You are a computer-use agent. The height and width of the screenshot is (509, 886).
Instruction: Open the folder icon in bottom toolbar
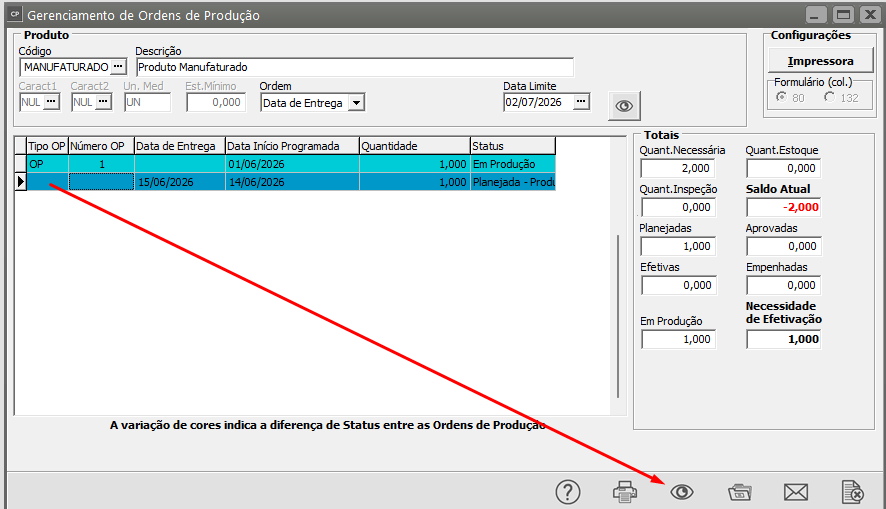(739, 492)
